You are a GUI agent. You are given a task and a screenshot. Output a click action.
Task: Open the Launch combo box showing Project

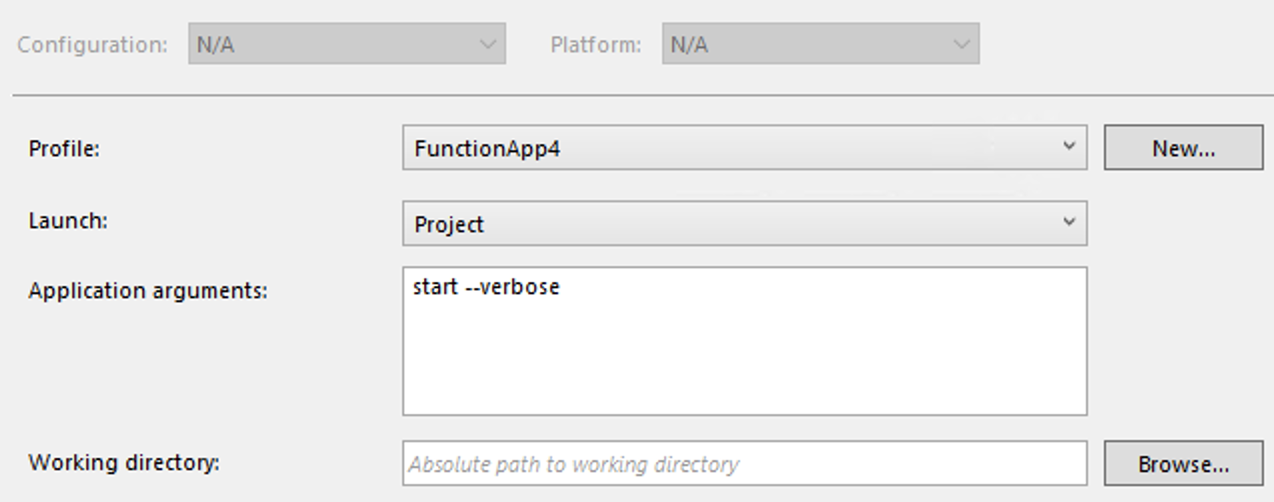coord(743,223)
